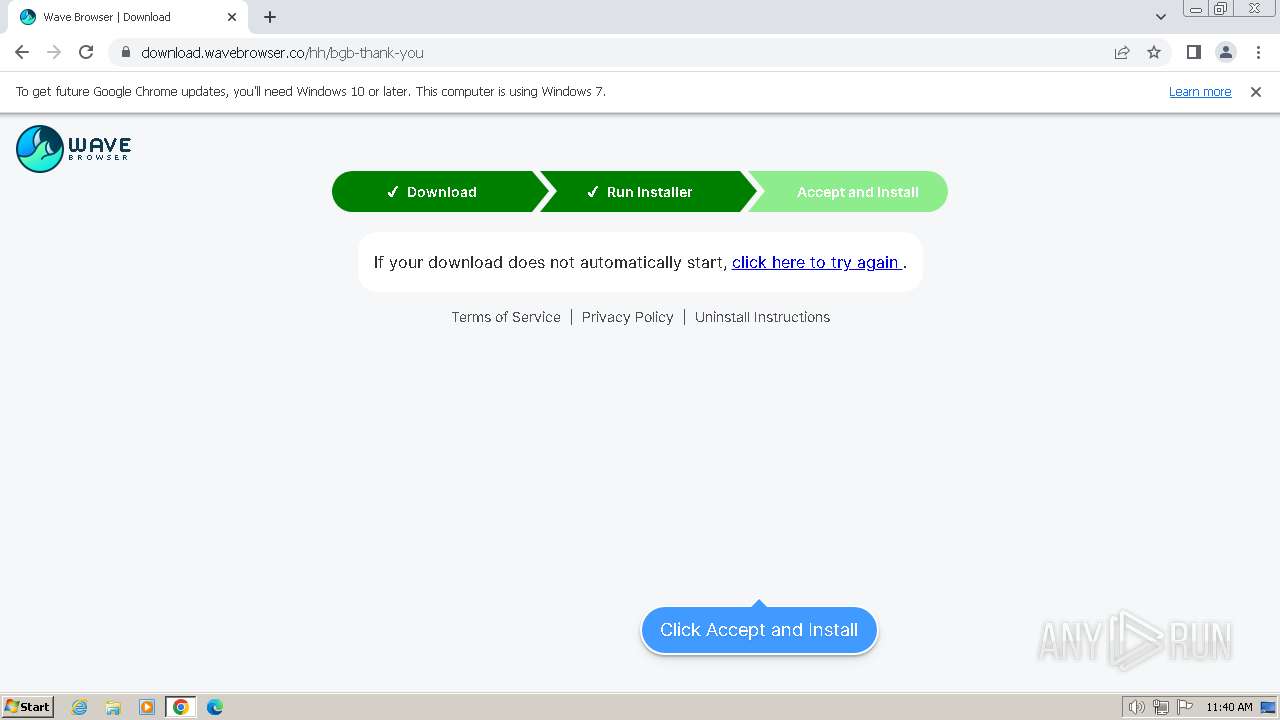Image resolution: width=1280 pixels, height=720 pixels.
Task: Reload the current page
Action: click(x=86, y=52)
